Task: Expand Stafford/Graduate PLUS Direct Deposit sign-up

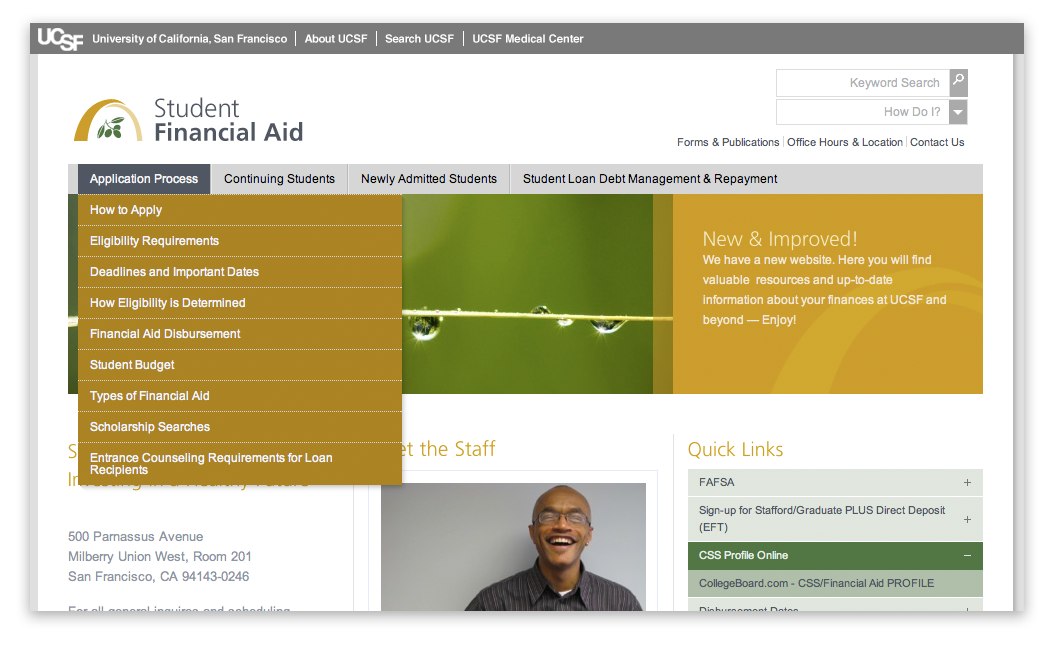Action: (x=966, y=519)
